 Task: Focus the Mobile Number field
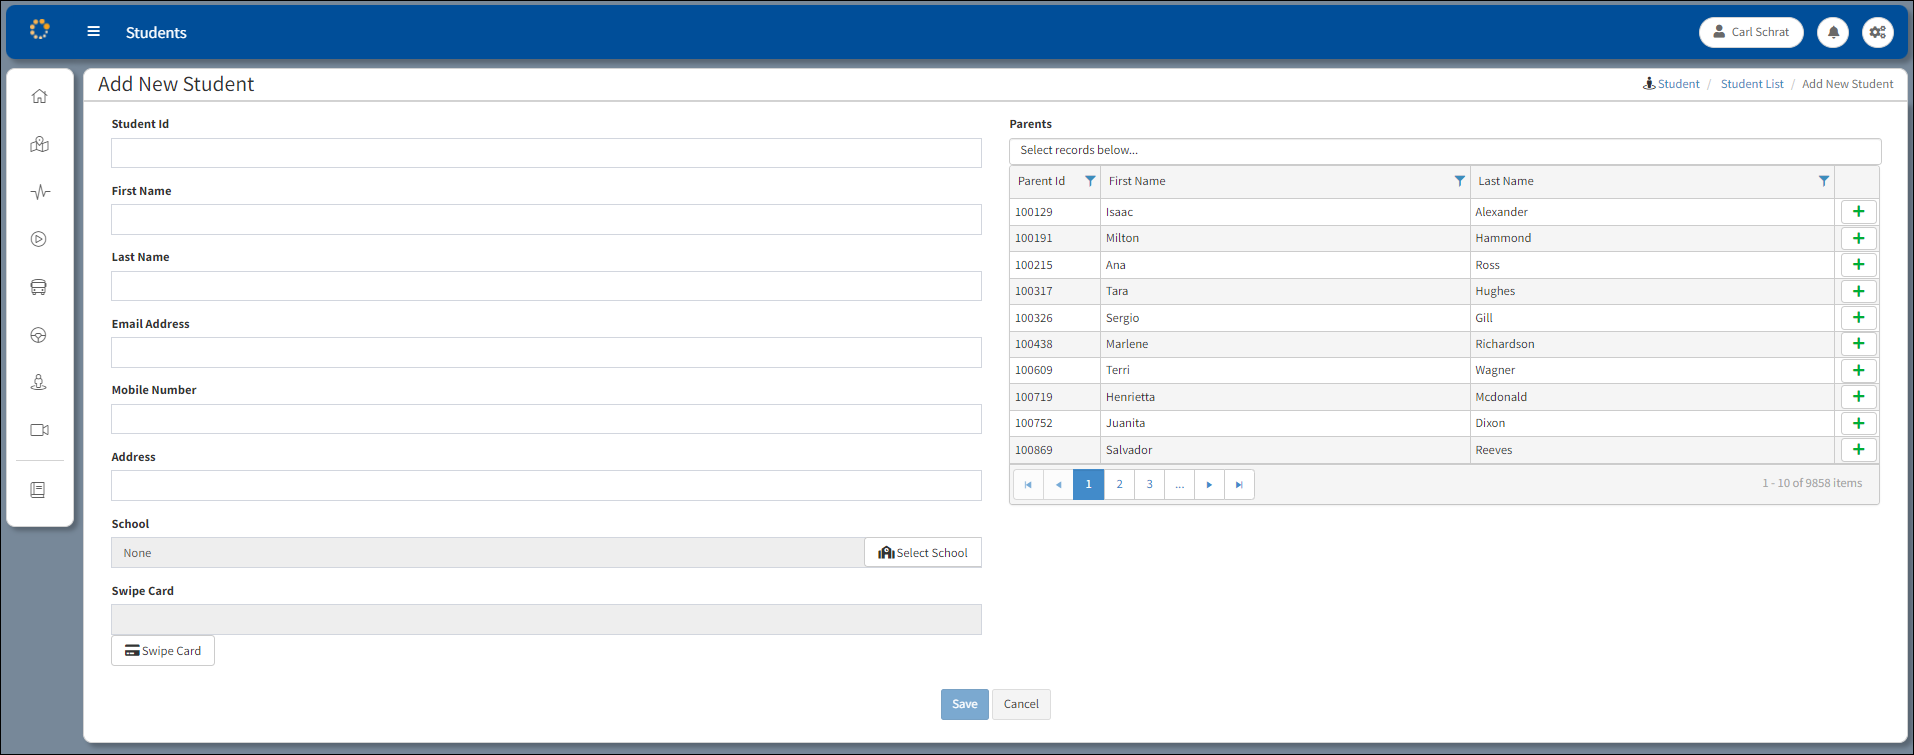pyautogui.click(x=546, y=419)
